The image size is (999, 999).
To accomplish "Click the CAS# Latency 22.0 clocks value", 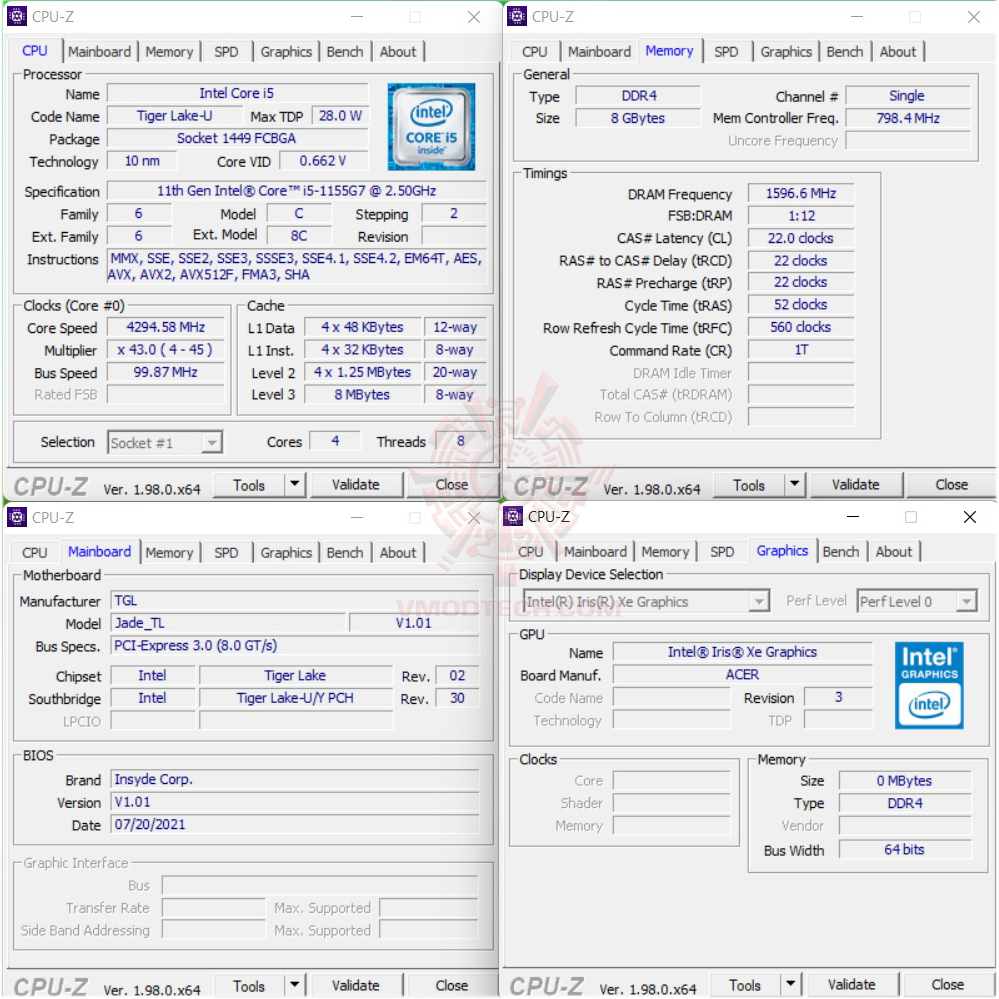I will [x=801, y=238].
